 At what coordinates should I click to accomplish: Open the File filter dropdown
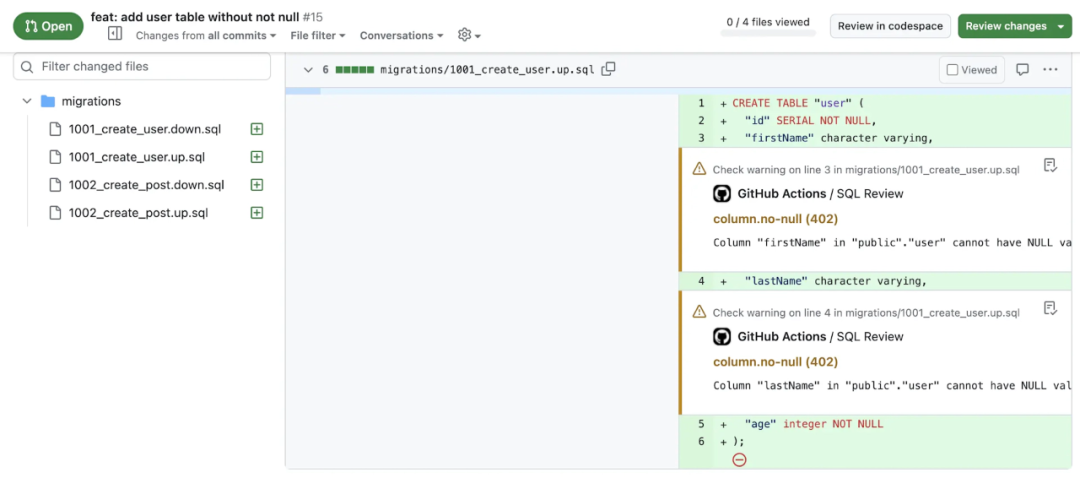coord(318,35)
